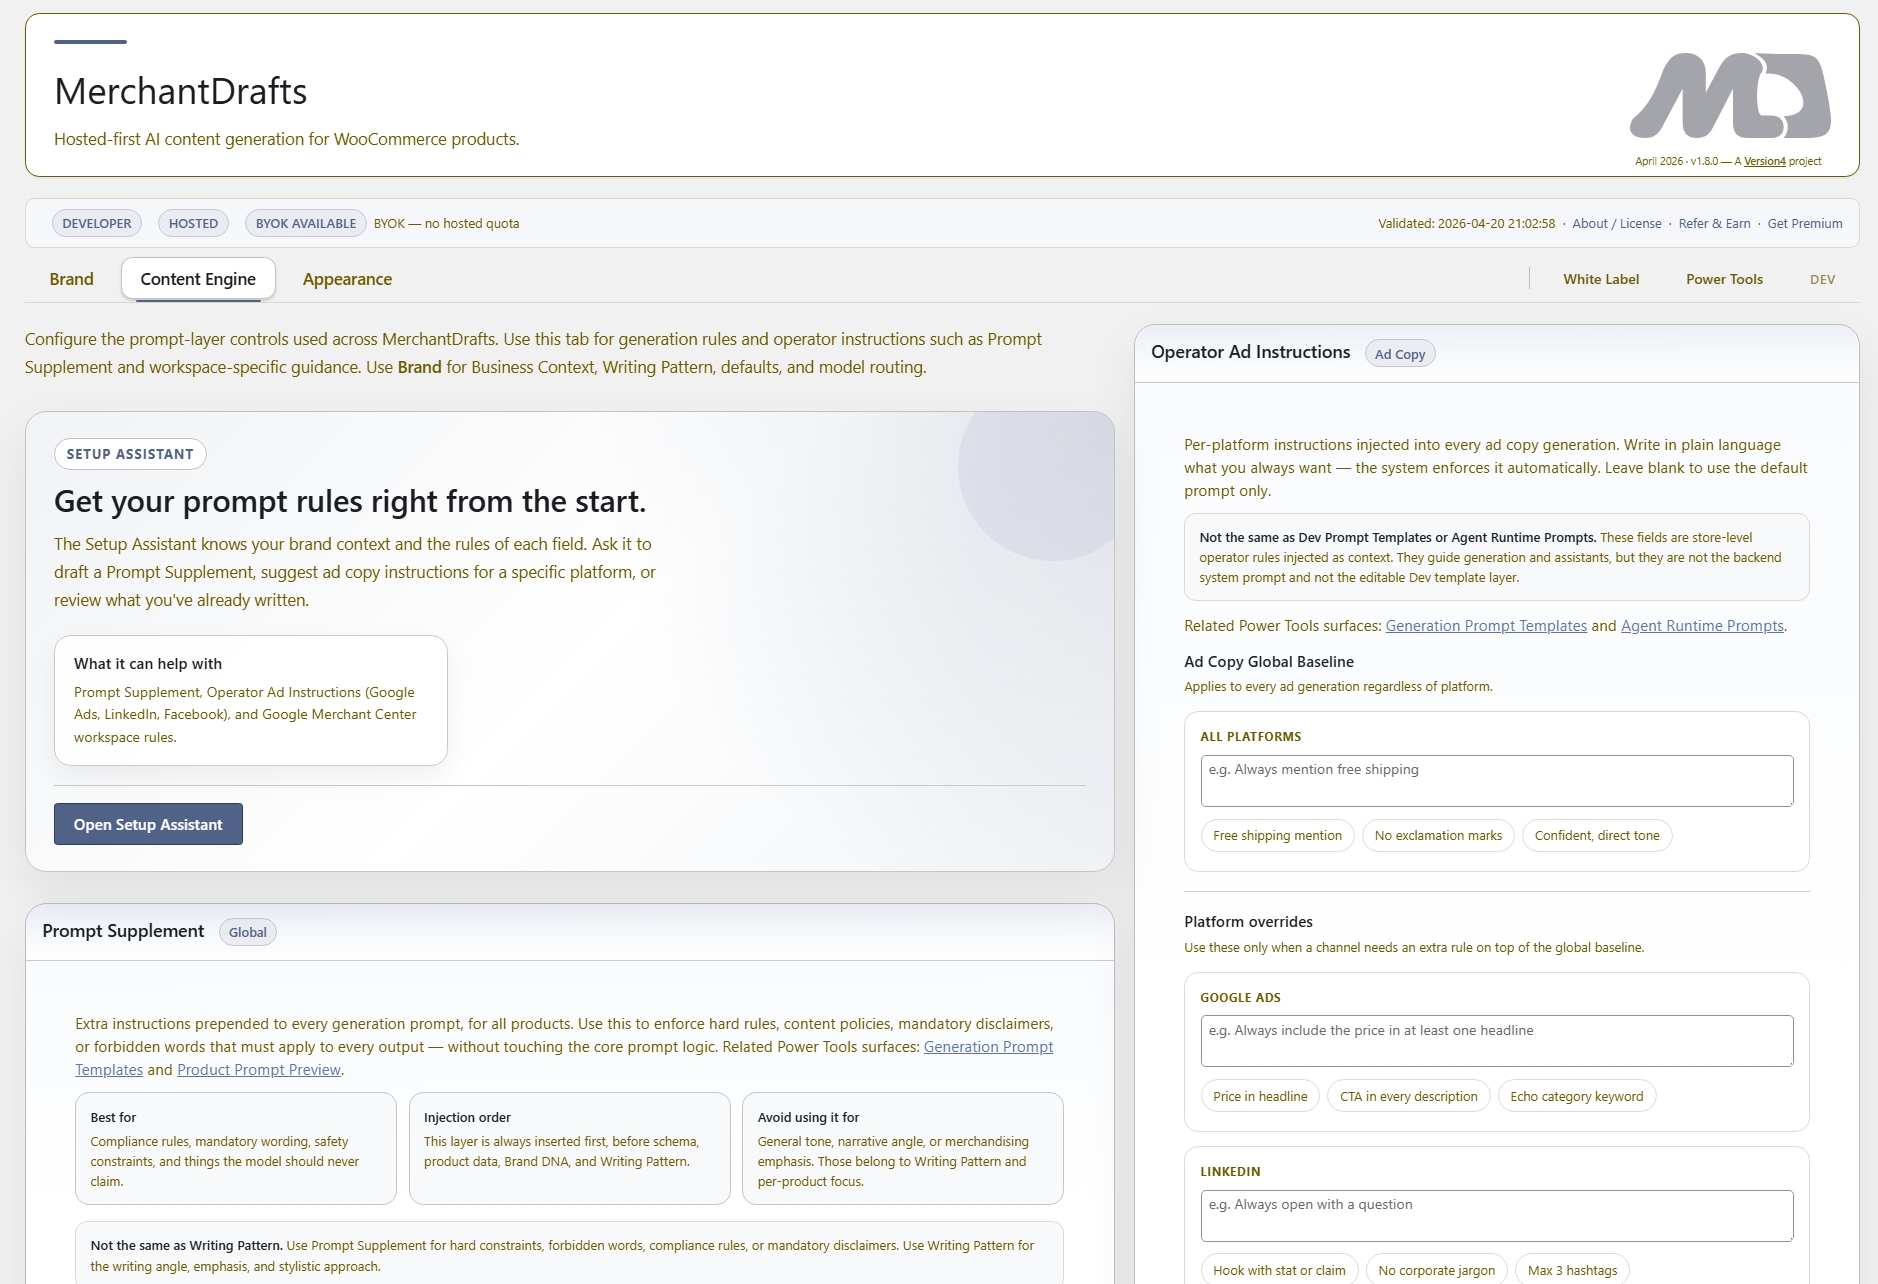Insert the Hook with stat or claim chip
The image size is (1878, 1284).
(1279, 1270)
